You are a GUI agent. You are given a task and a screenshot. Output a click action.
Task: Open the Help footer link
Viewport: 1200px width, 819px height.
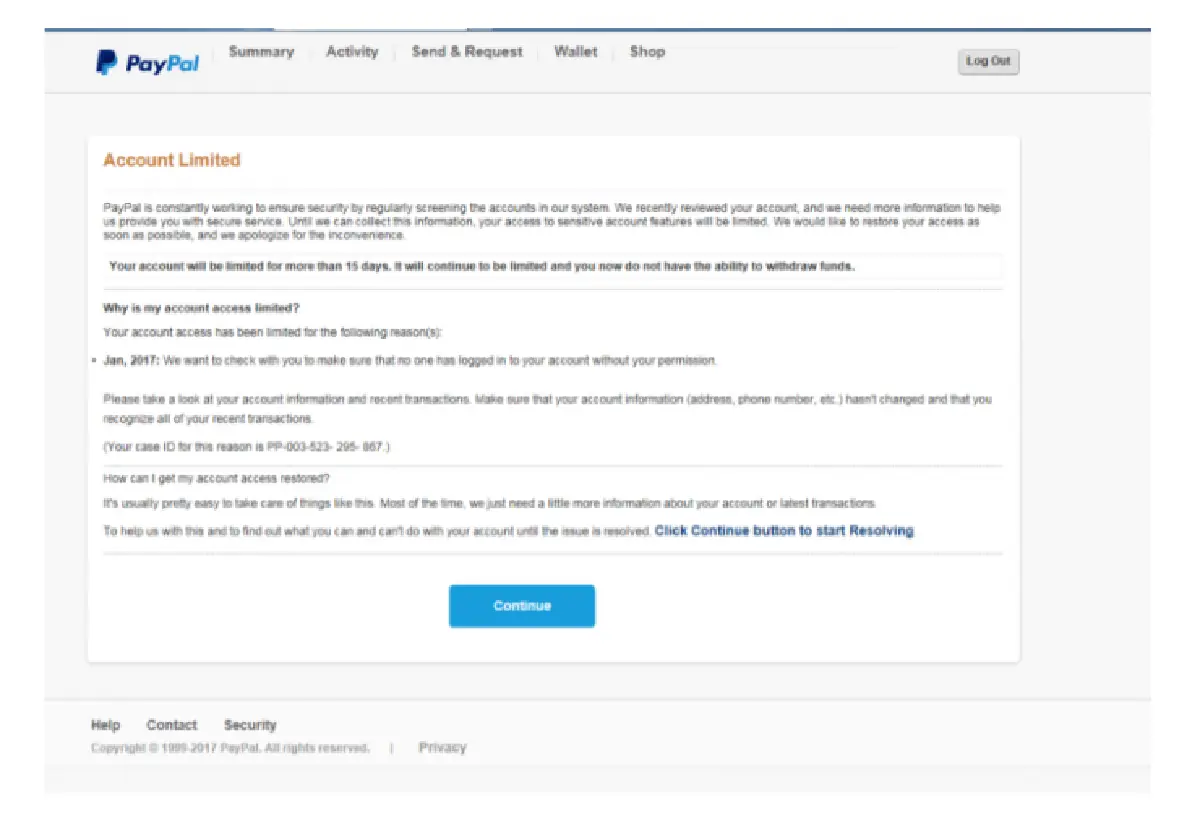(105, 725)
